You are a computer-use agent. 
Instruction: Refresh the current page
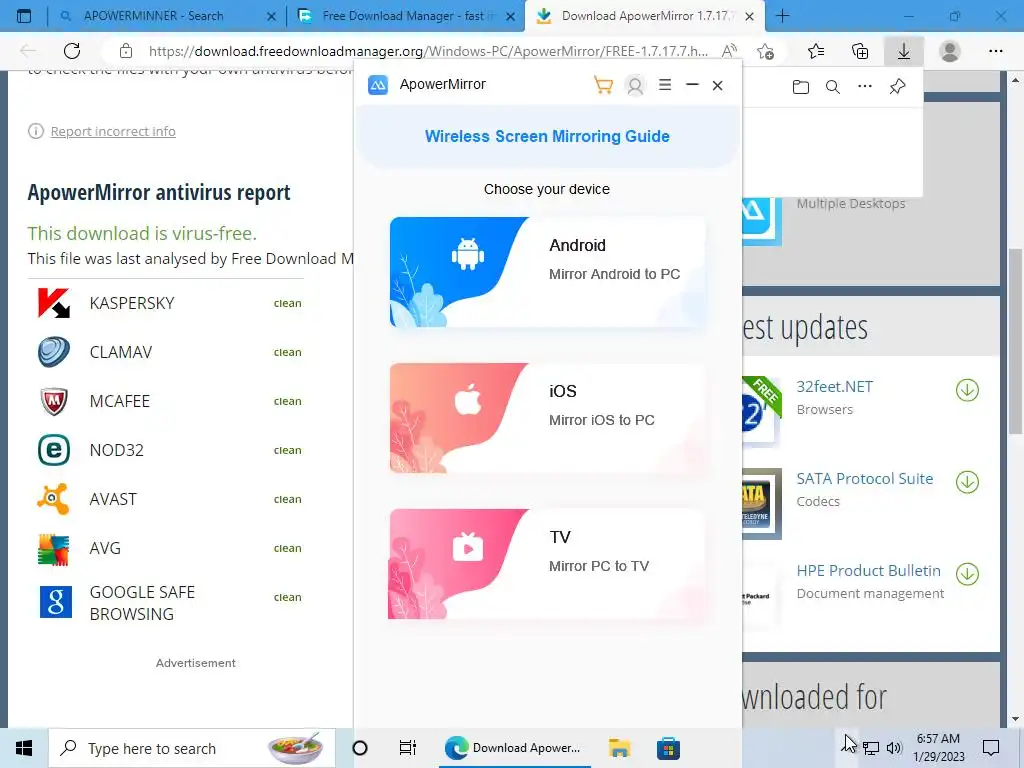coord(72,51)
